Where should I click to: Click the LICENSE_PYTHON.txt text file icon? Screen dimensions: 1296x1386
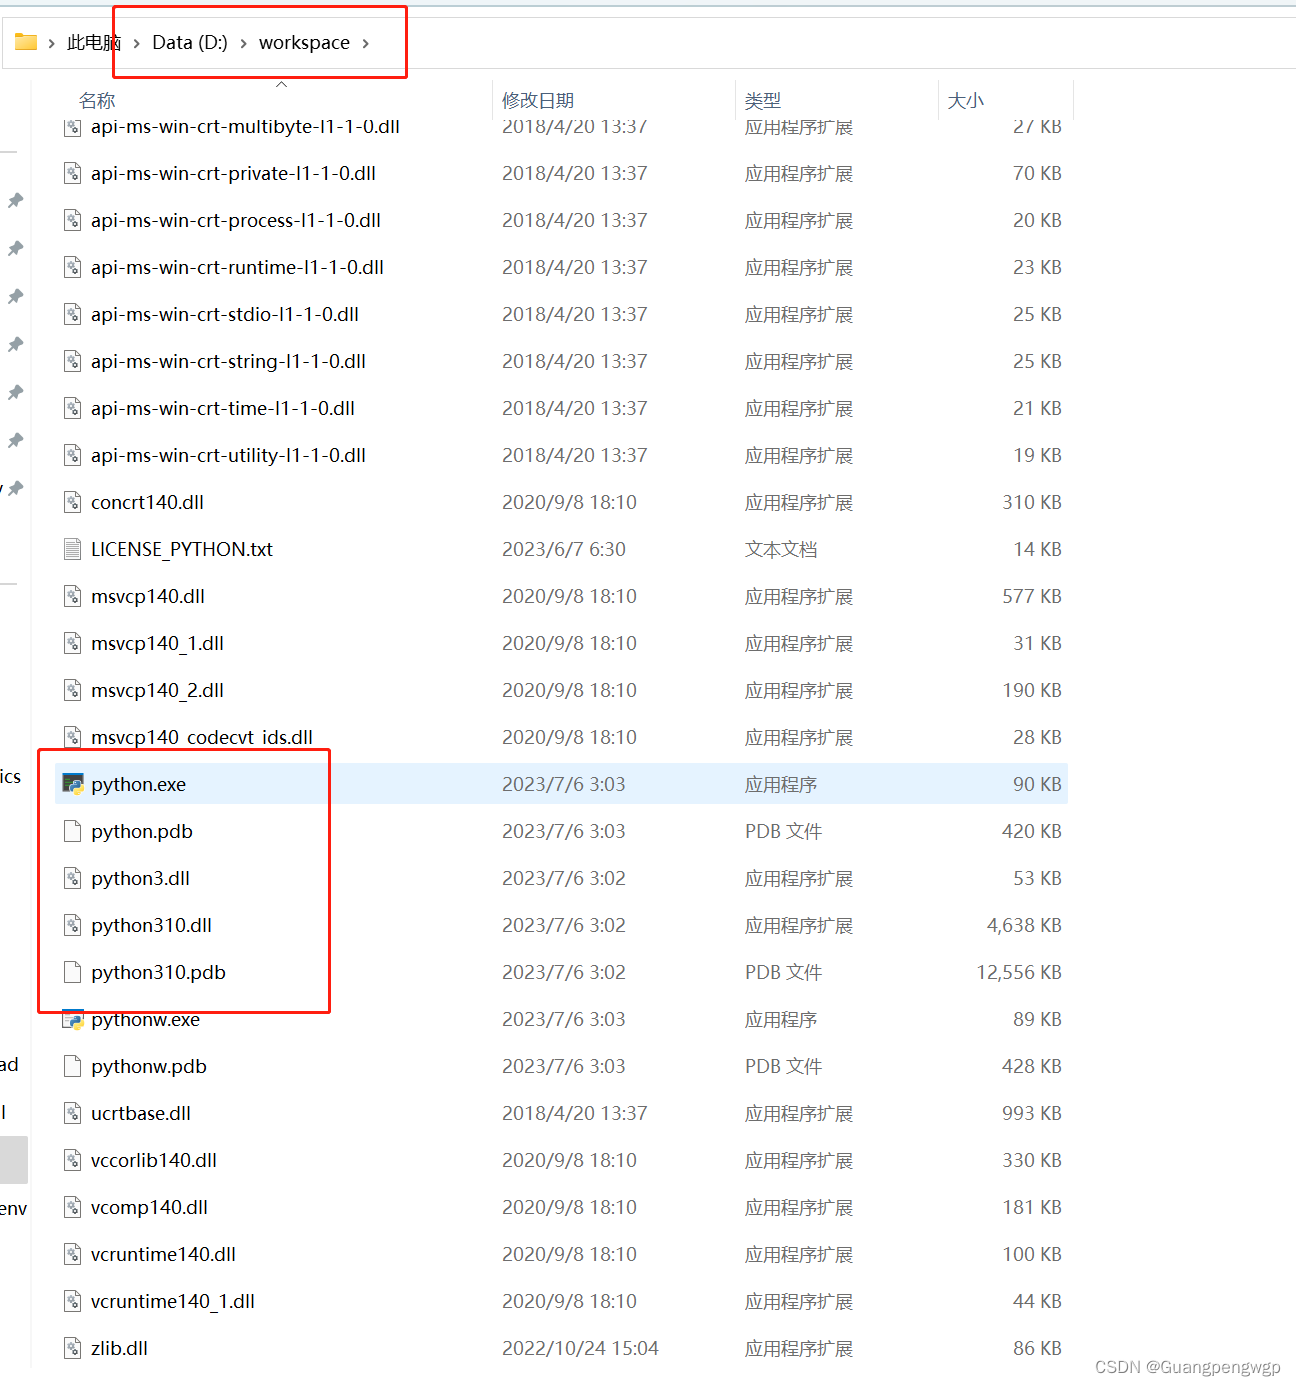(x=71, y=549)
